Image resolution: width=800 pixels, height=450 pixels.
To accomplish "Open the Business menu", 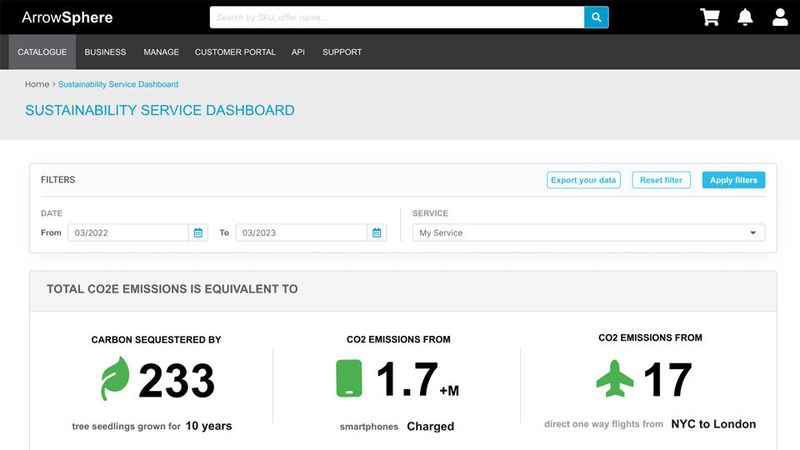I will tap(105, 52).
